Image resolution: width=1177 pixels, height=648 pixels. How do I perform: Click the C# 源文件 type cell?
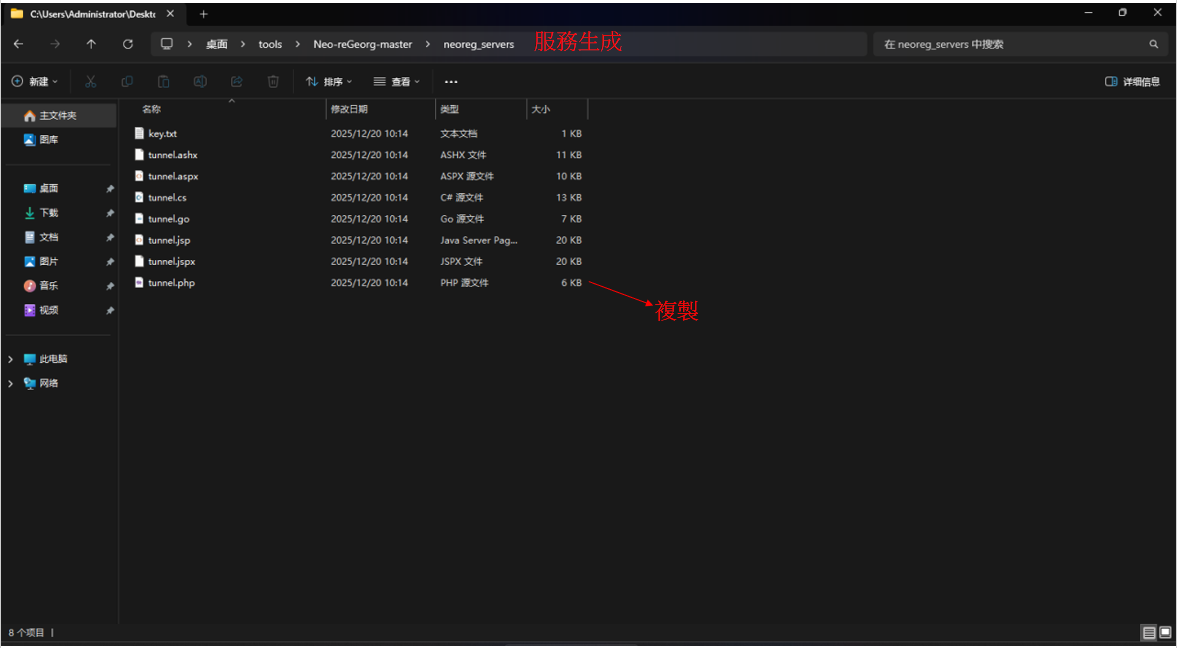(462, 197)
